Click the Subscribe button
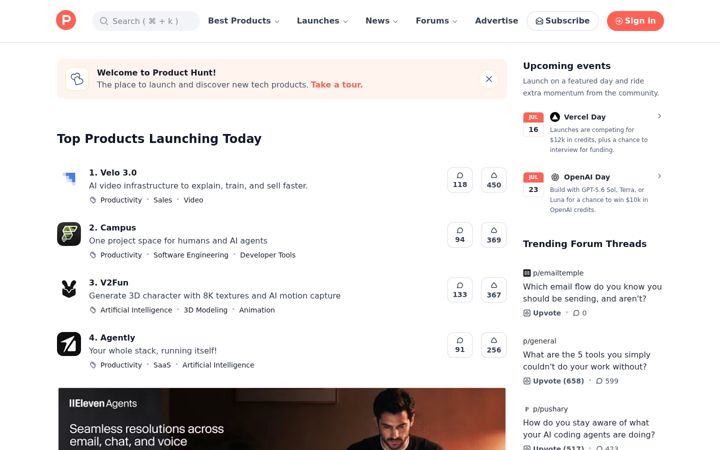 tap(562, 21)
